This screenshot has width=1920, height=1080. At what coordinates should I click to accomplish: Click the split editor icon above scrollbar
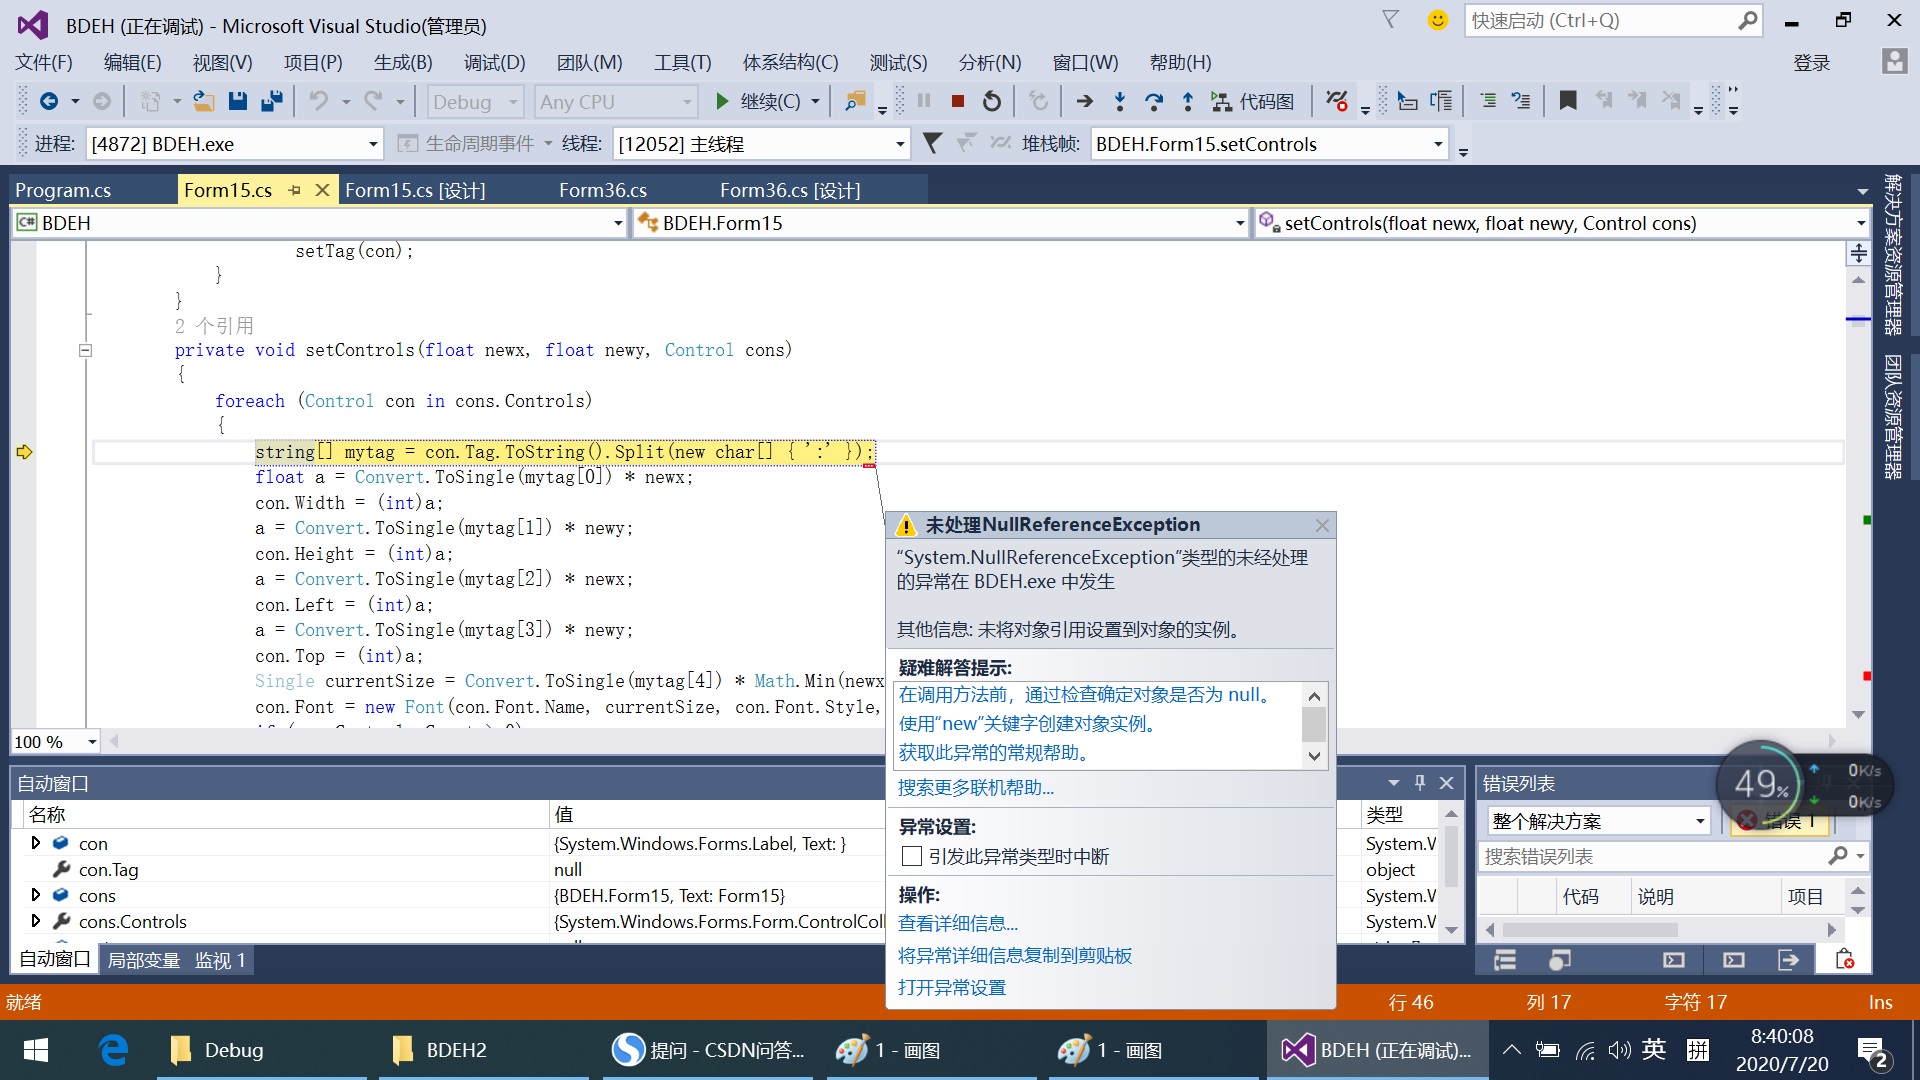pyautogui.click(x=1858, y=253)
